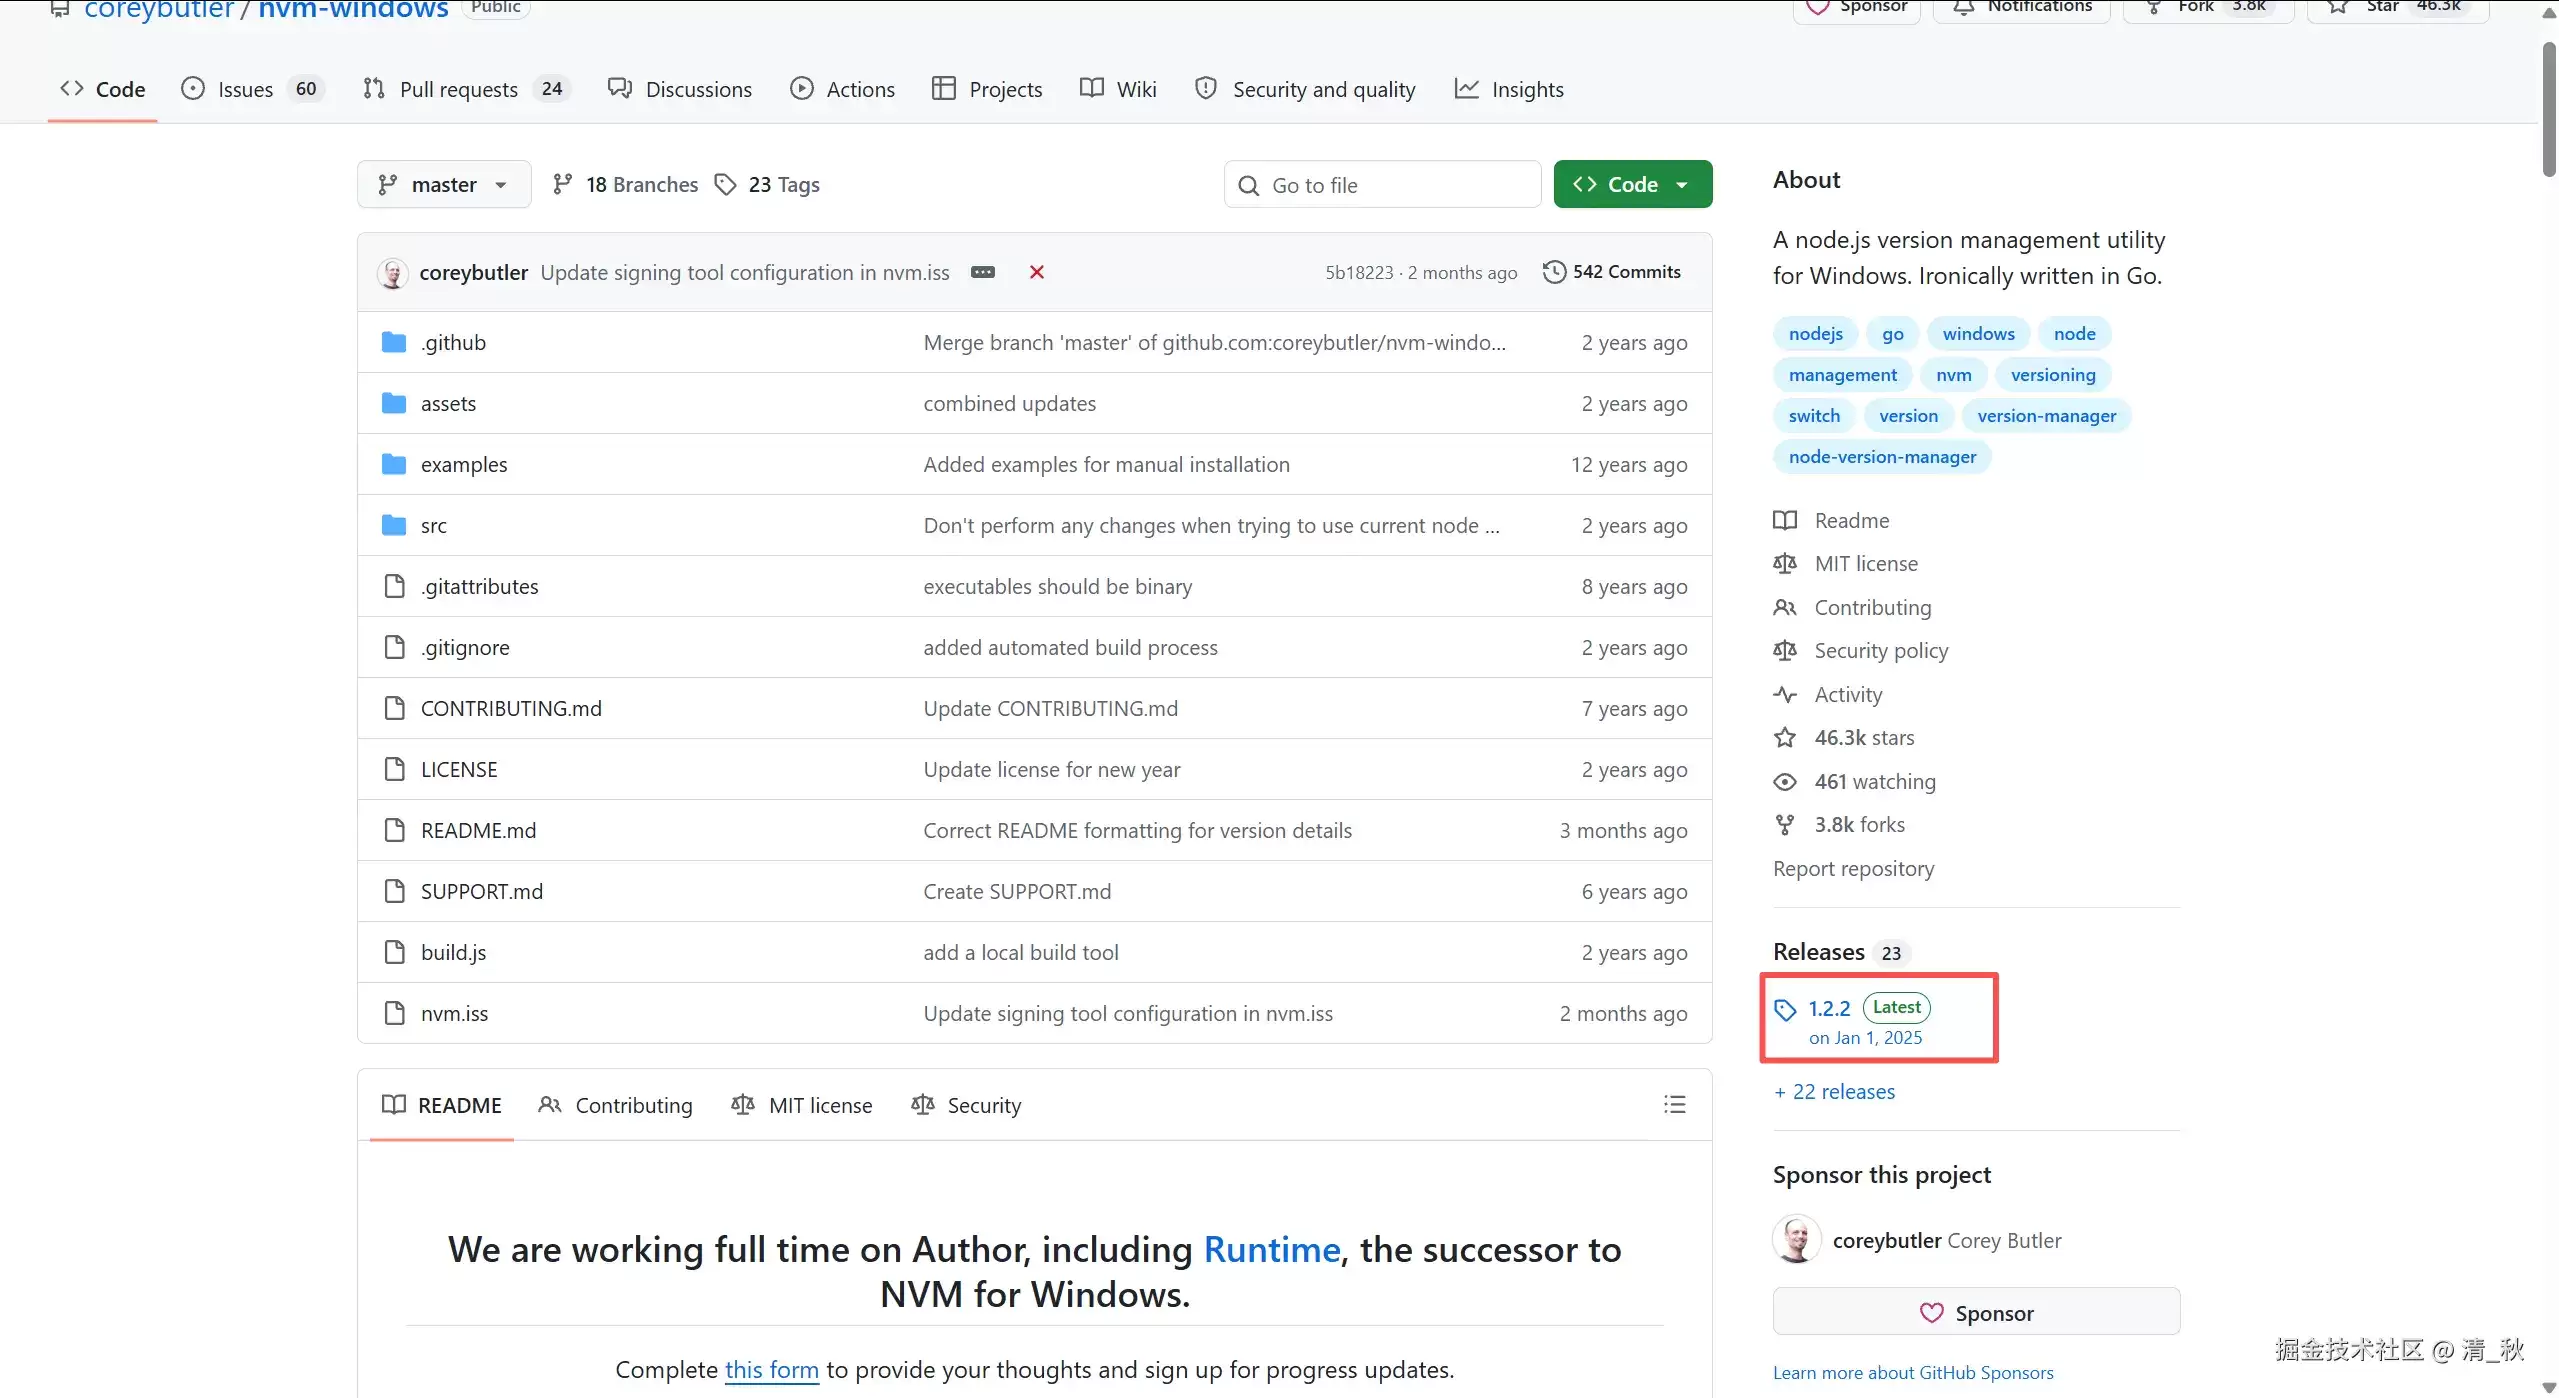2559x1398 pixels.
Task: Open the CONTRIBUTING.md file
Action: pos(511,709)
